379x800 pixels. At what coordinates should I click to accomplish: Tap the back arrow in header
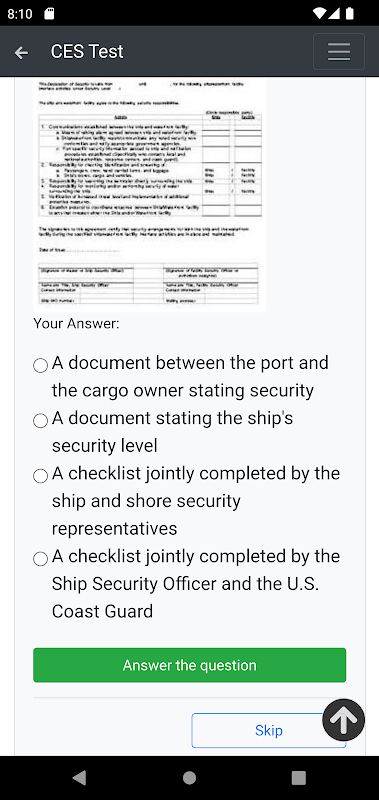[21, 52]
